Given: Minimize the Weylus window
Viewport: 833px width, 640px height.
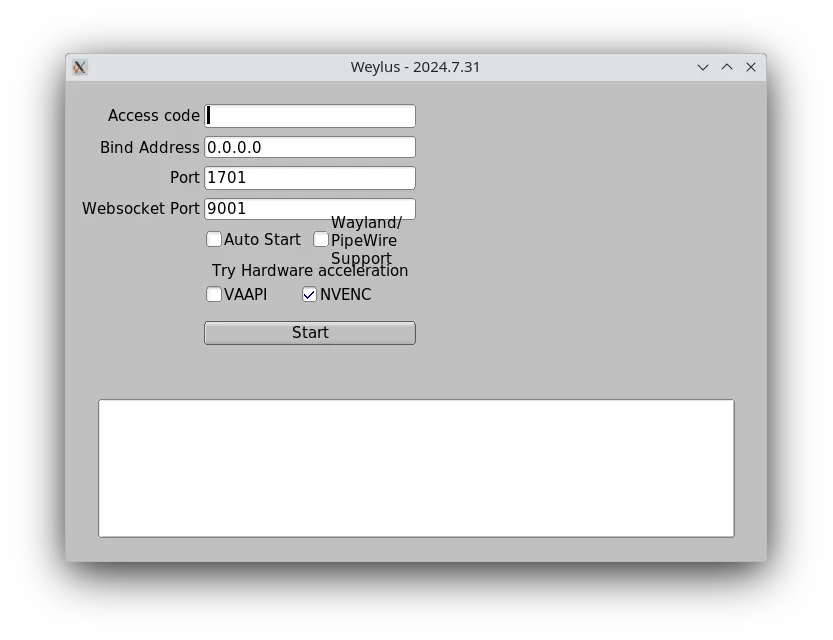Looking at the screenshot, I should [703, 67].
